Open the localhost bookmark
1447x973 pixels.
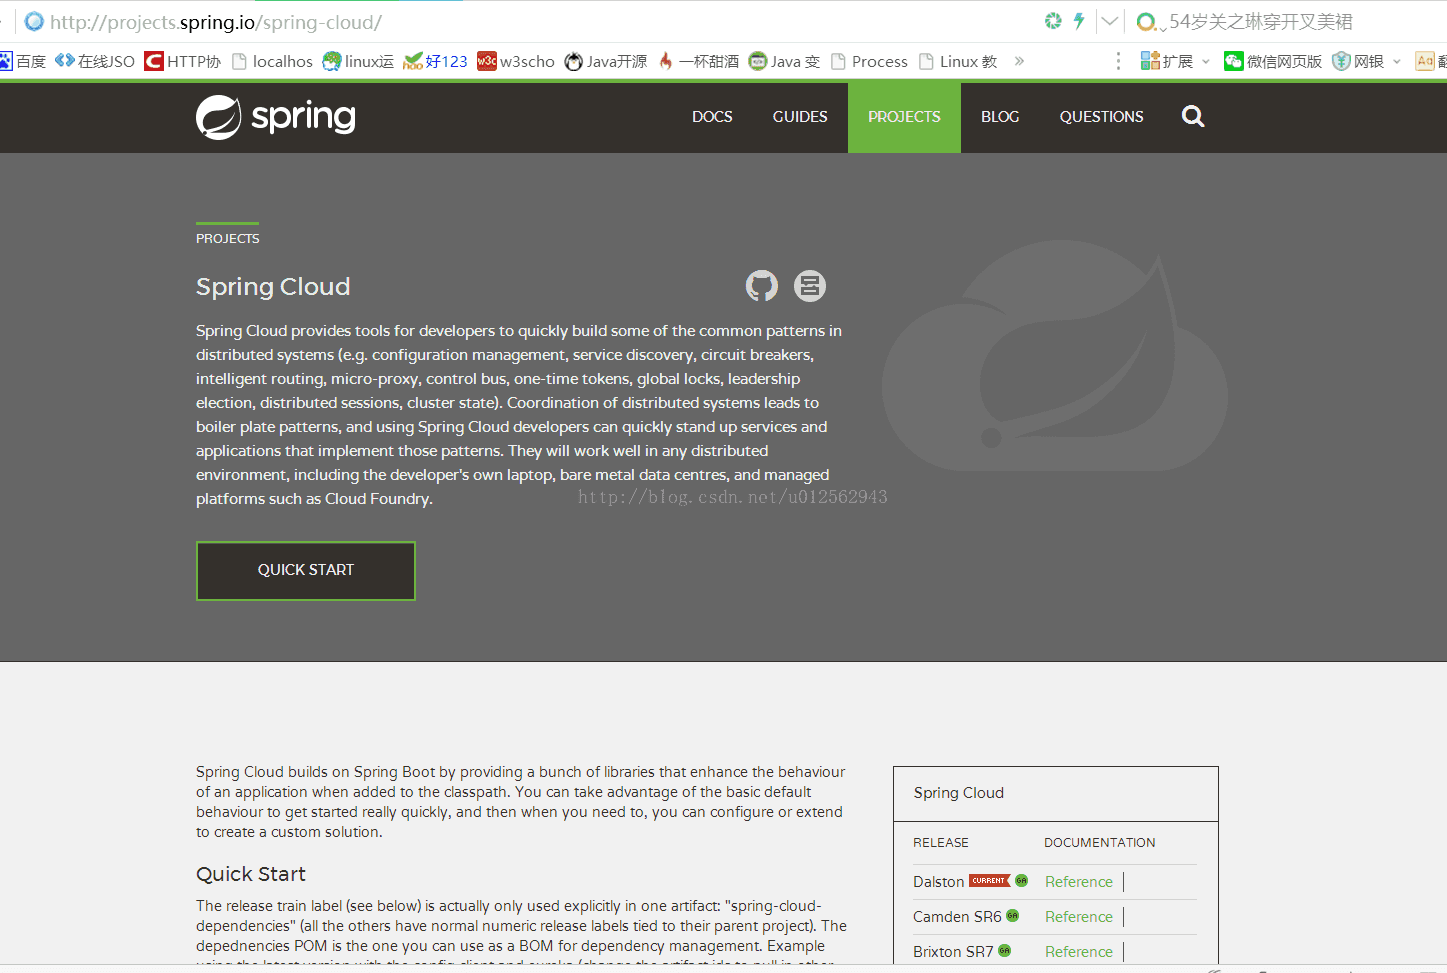(272, 61)
